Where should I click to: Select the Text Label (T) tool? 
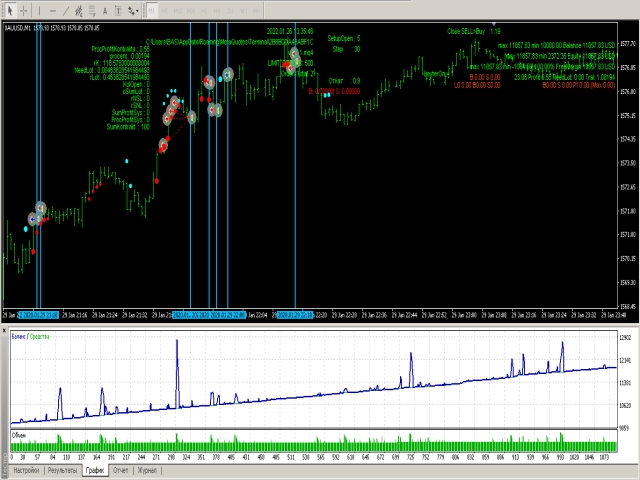pyautogui.click(x=118, y=11)
